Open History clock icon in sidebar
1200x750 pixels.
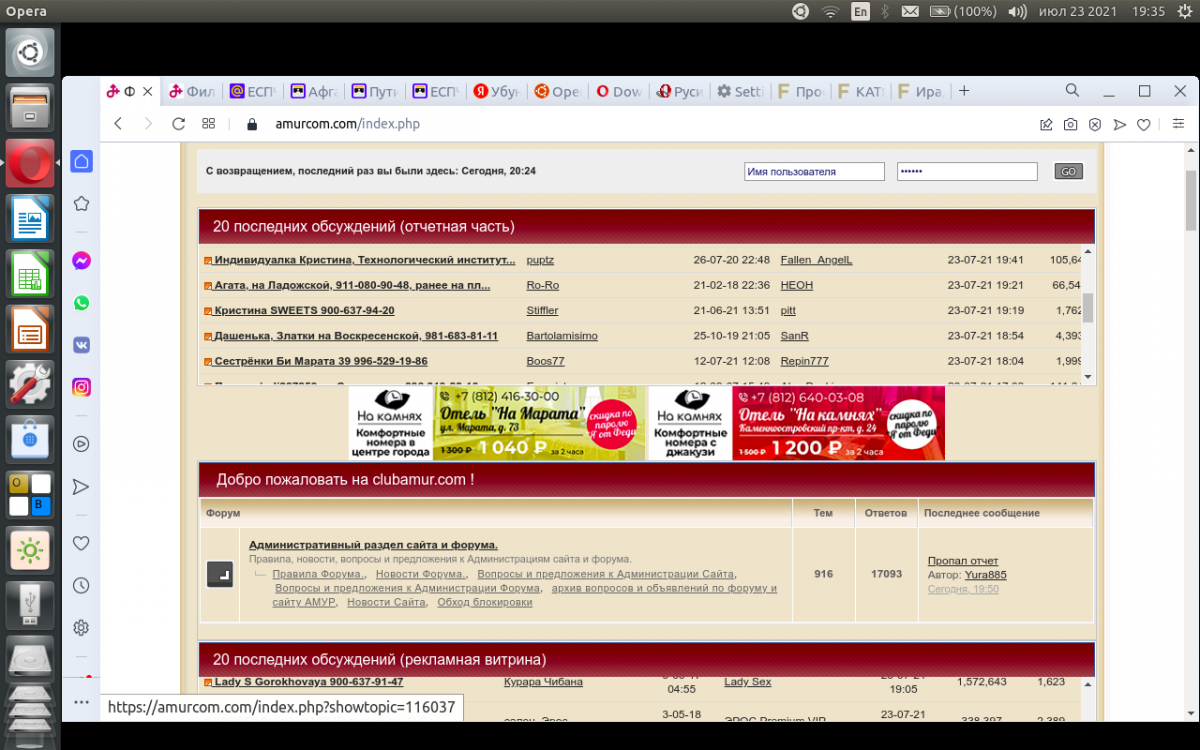click(x=81, y=585)
